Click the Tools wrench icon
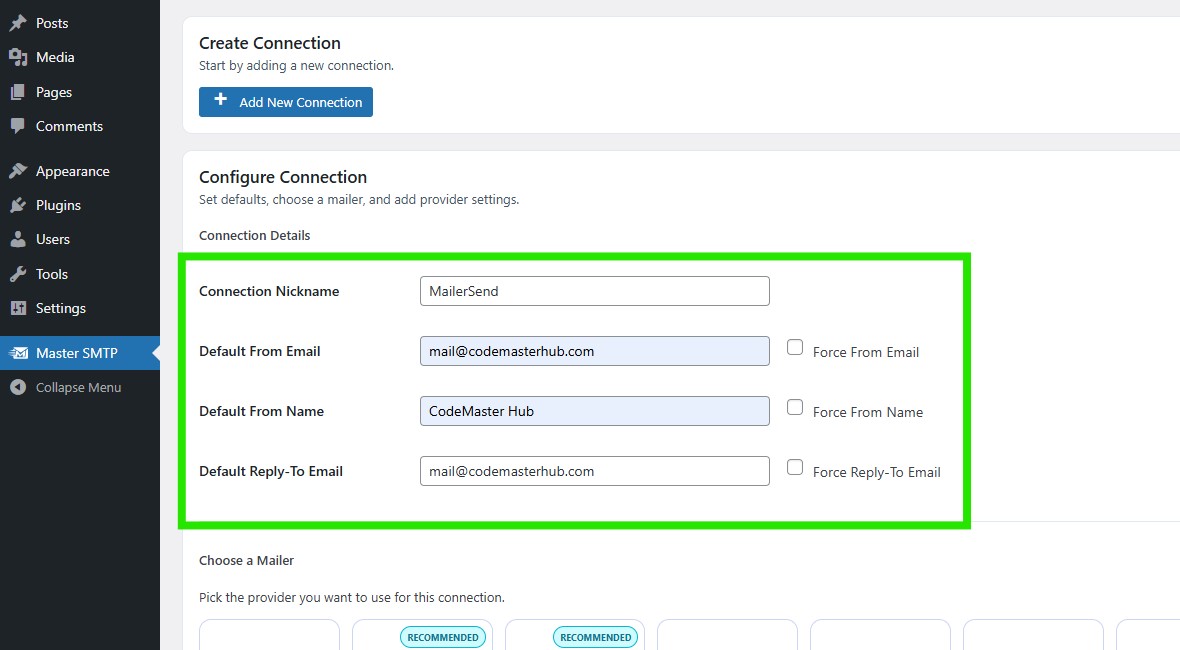 point(18,274)
